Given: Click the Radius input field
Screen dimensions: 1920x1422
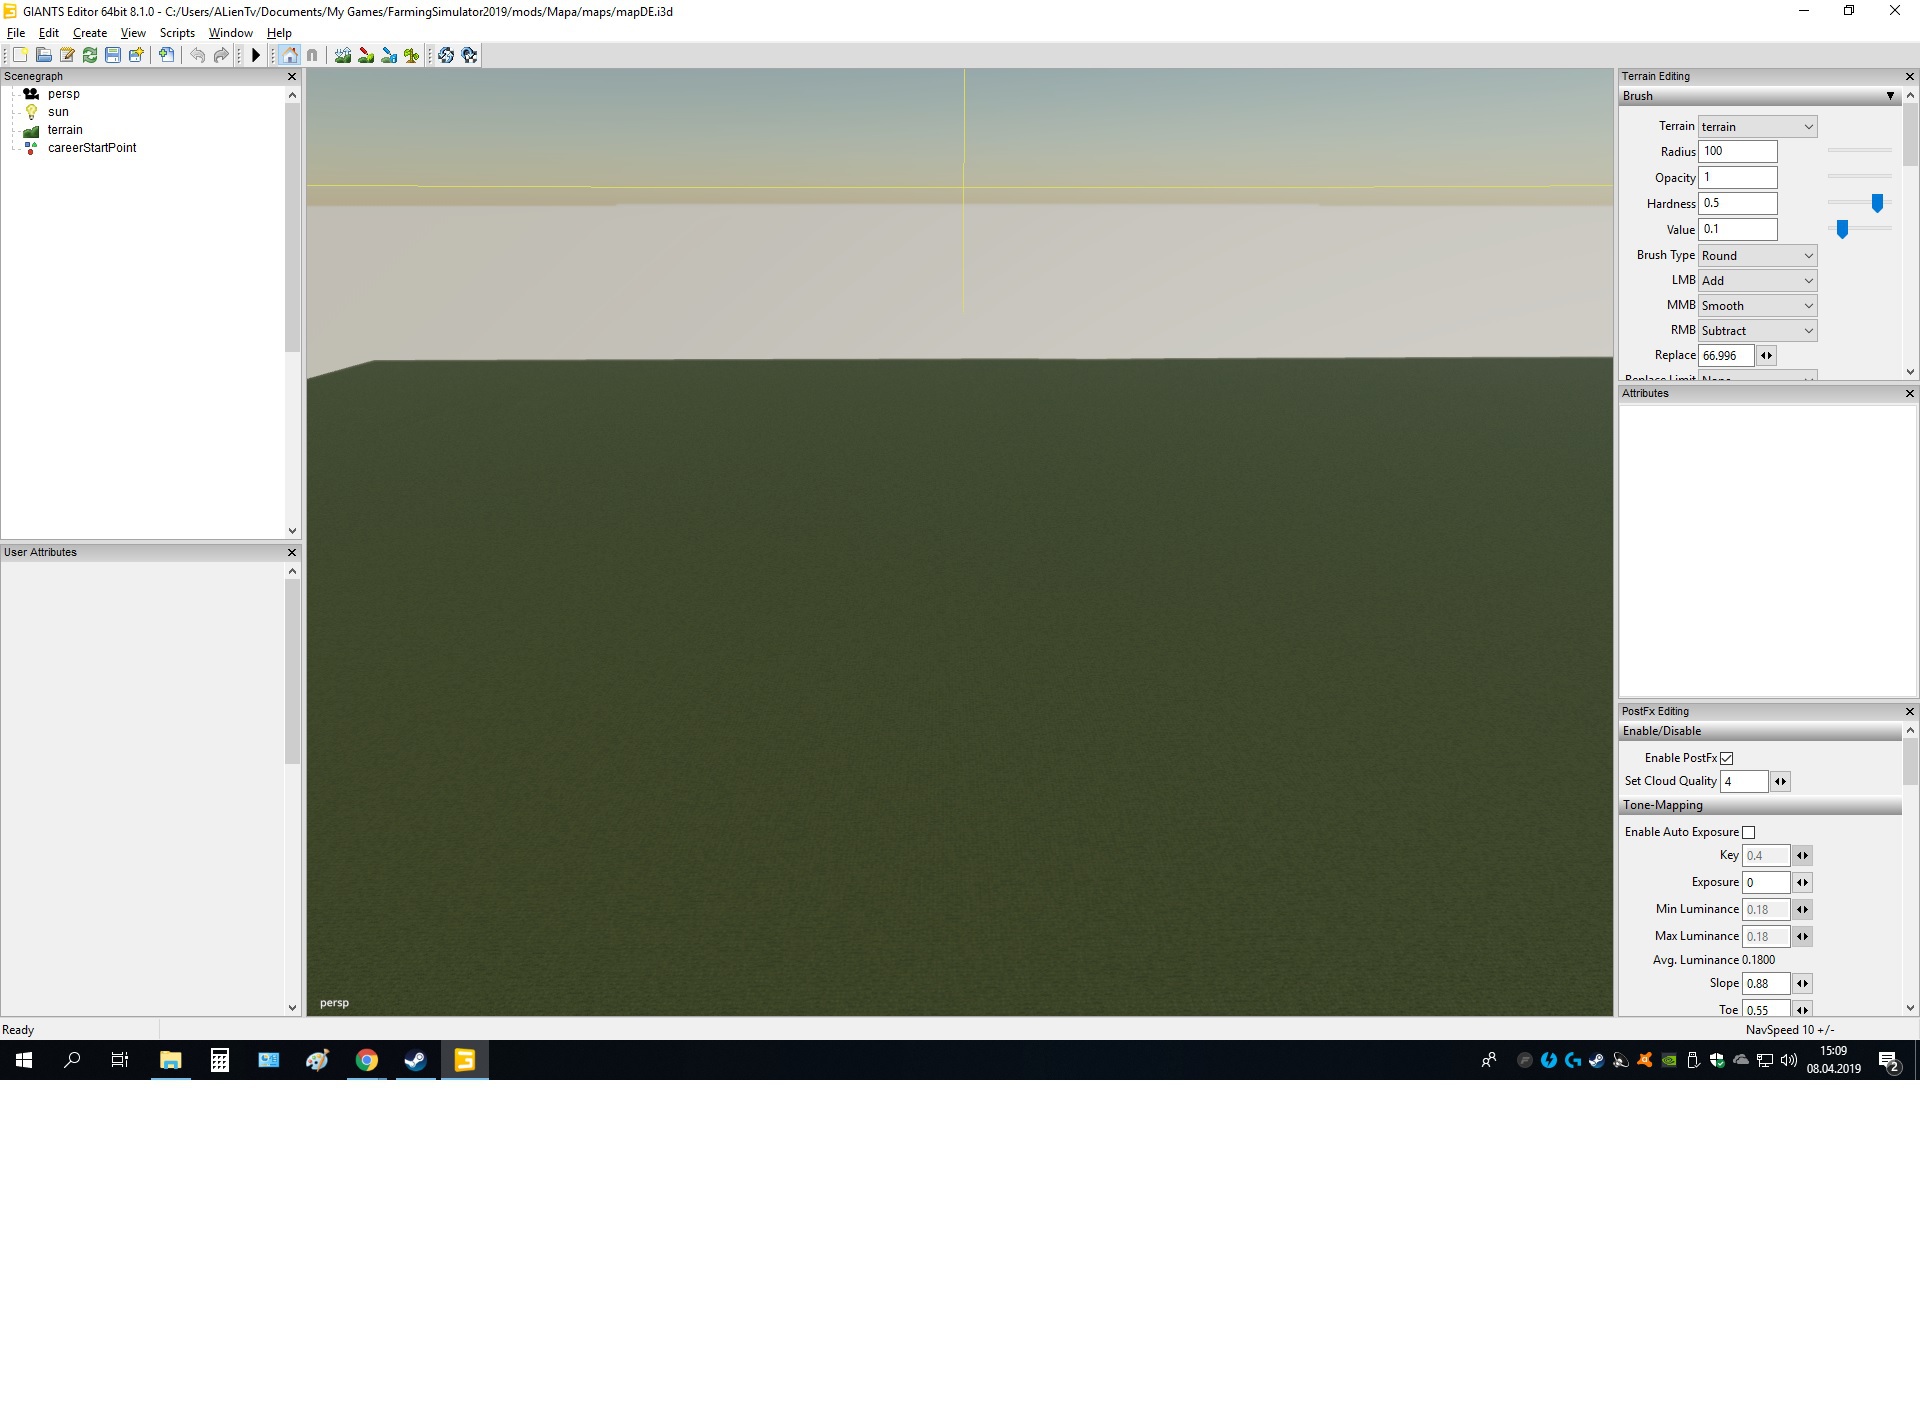Looking at the screenshot, I should tap(1738, 152).
